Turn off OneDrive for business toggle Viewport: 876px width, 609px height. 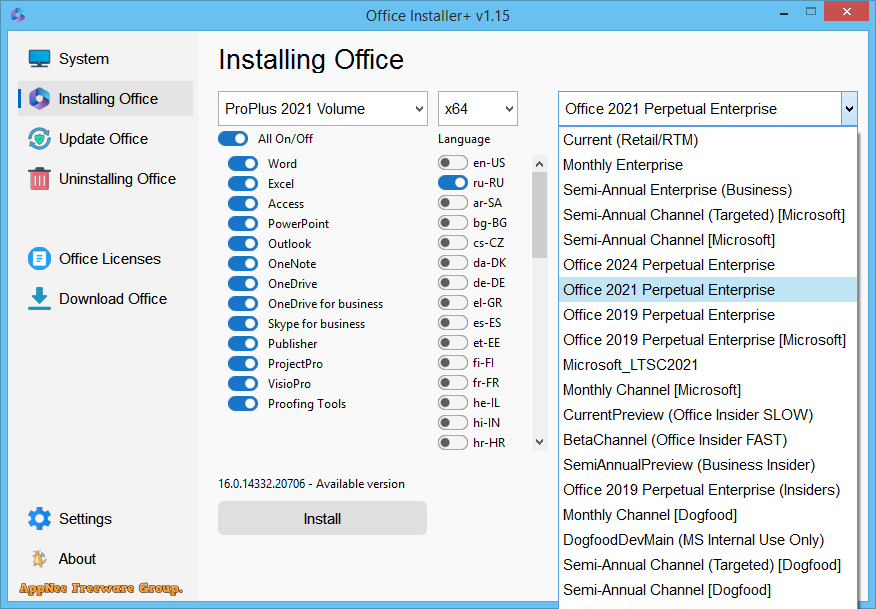[243, 304]
